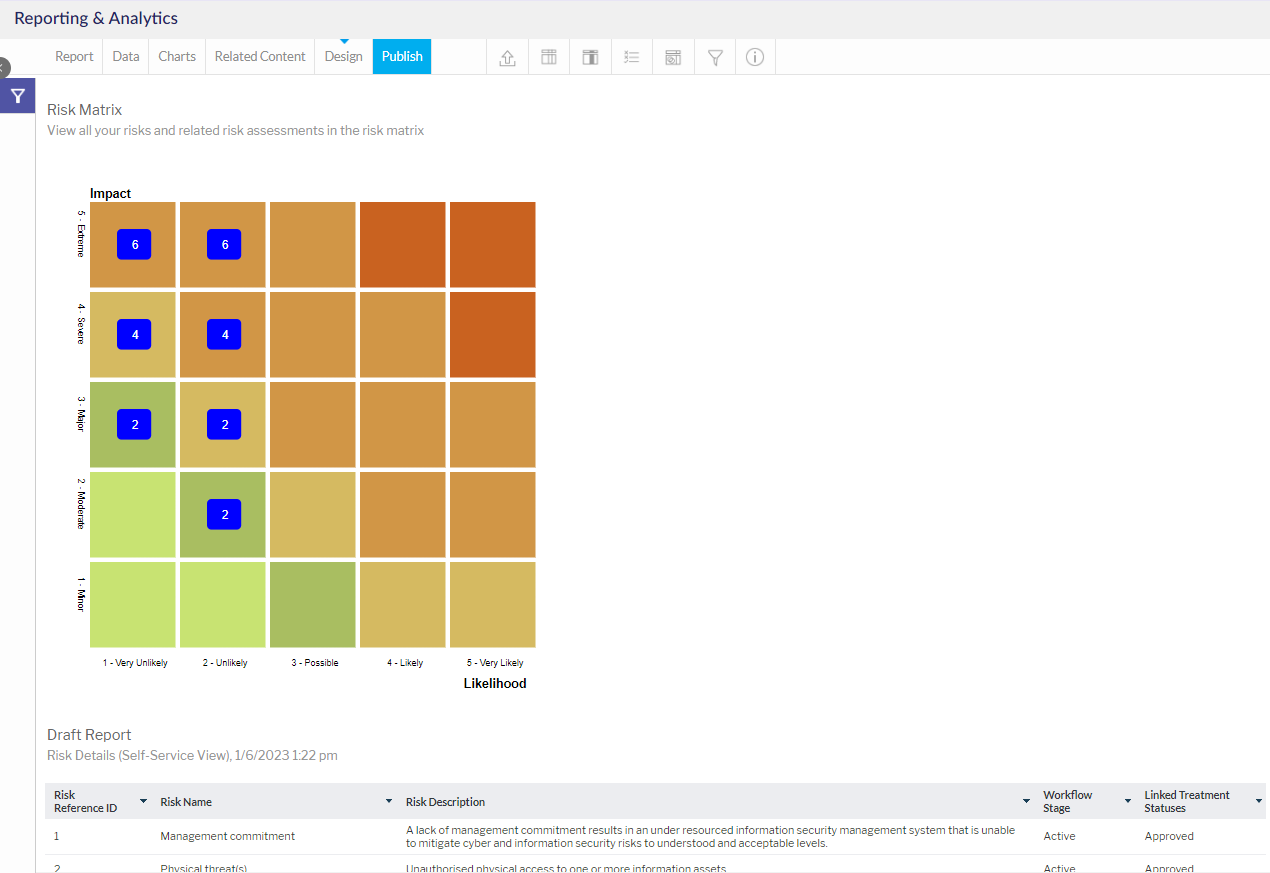Viewport: 1270px width, 873px height.
Task: Click the funnel filter icon in the top toolbar
Action: click(715, 57)
